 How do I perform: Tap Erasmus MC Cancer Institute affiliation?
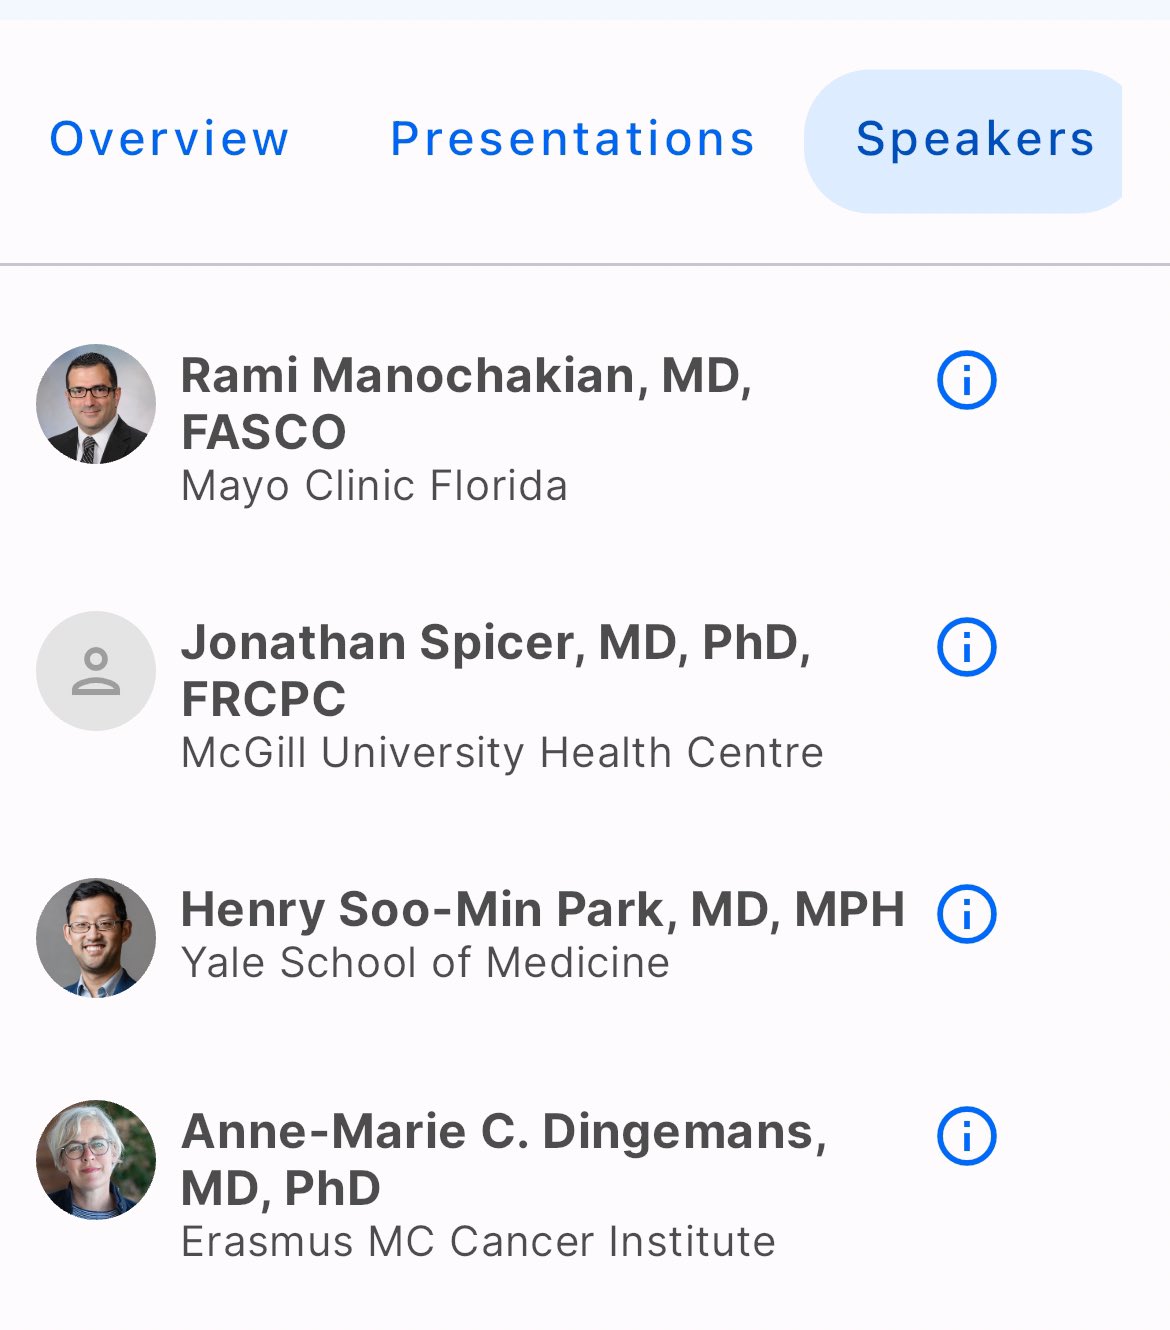(x=478, y=1242)
